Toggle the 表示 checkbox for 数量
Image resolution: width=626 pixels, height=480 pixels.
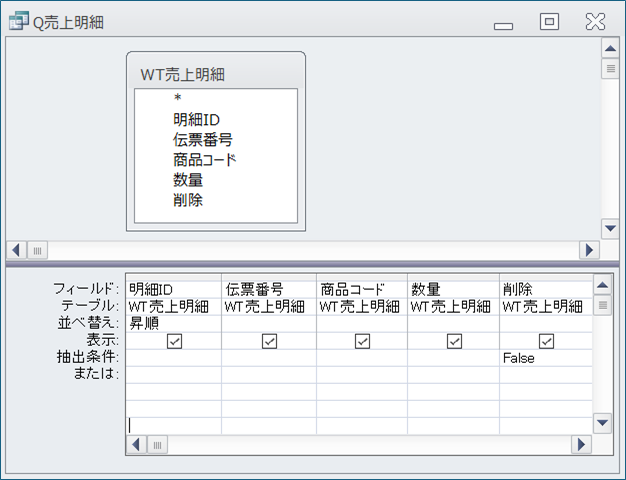click(x=454, y=341)
